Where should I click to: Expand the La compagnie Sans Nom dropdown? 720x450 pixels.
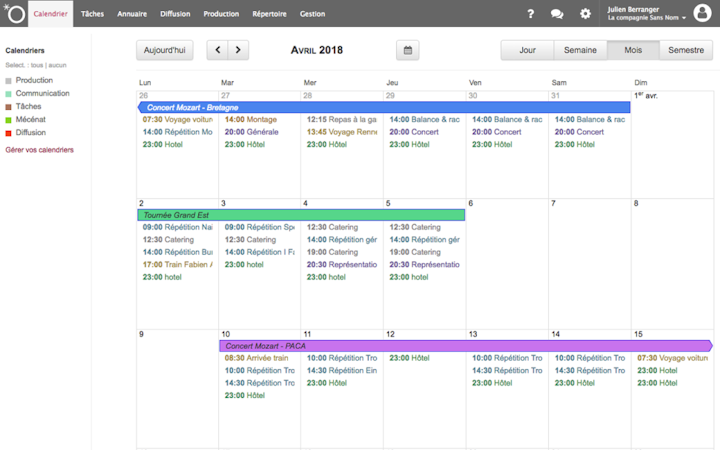pos(648,18)
